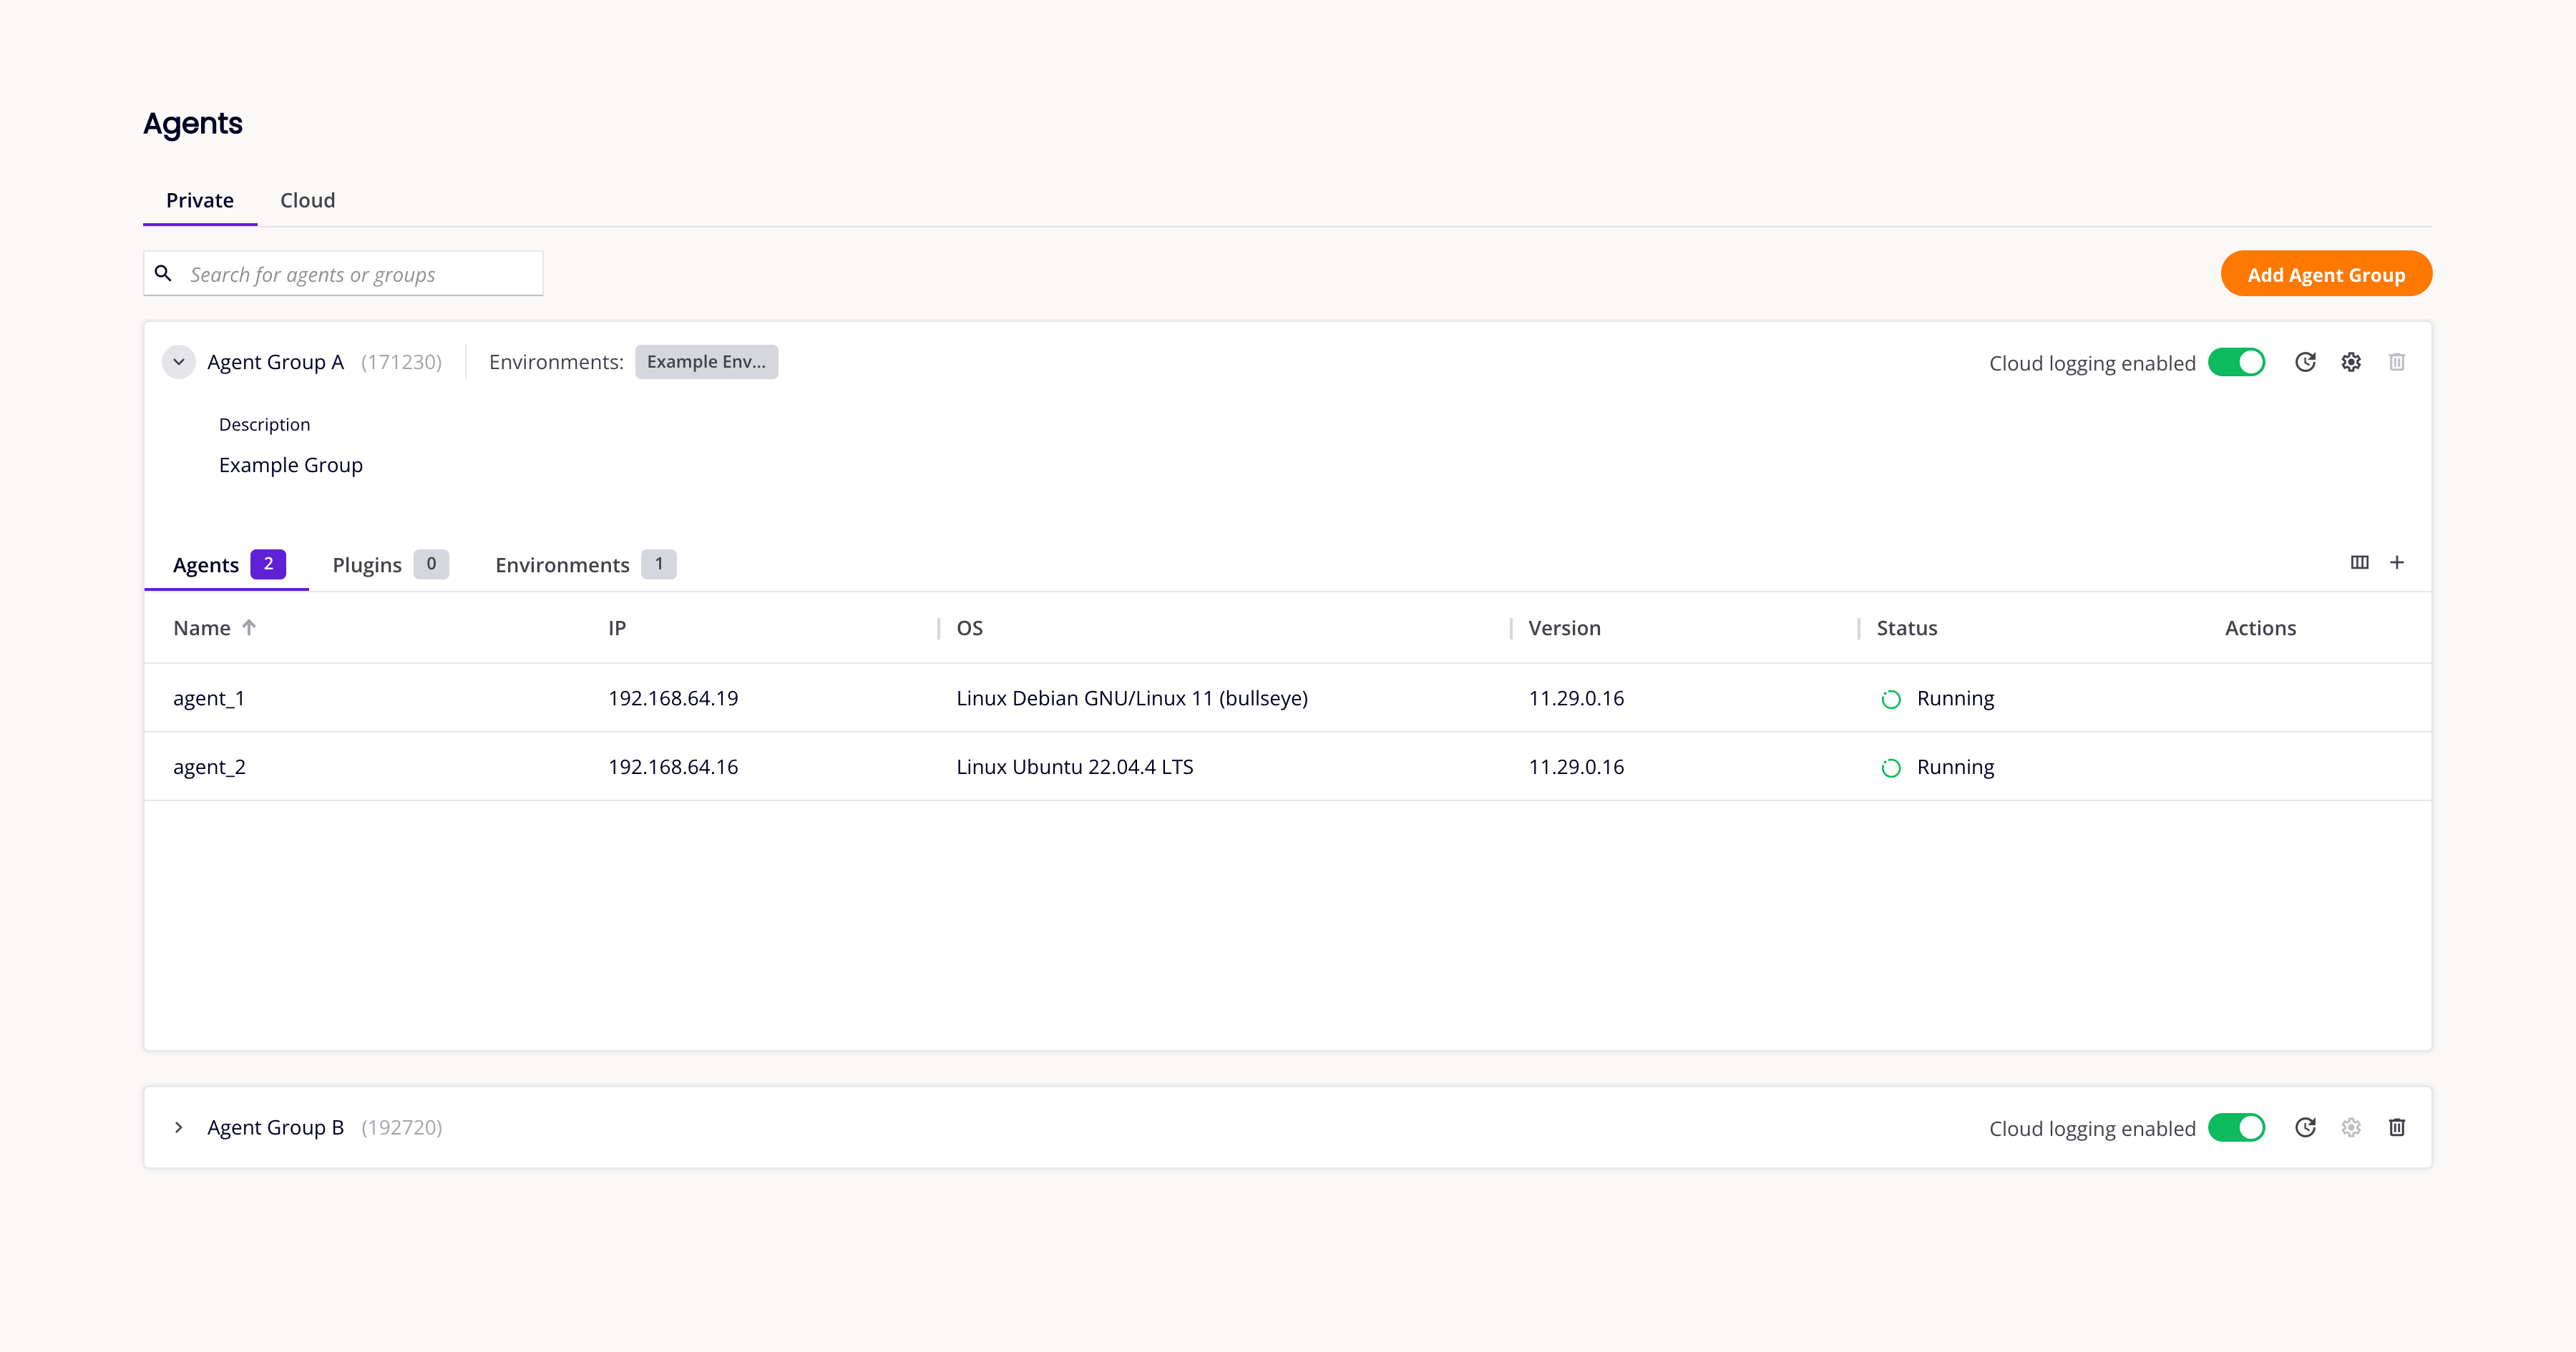The height and width of the screenshot is (1352, 2576).
Task: Click the Add Agent Group button
Action: point(2326,274)
